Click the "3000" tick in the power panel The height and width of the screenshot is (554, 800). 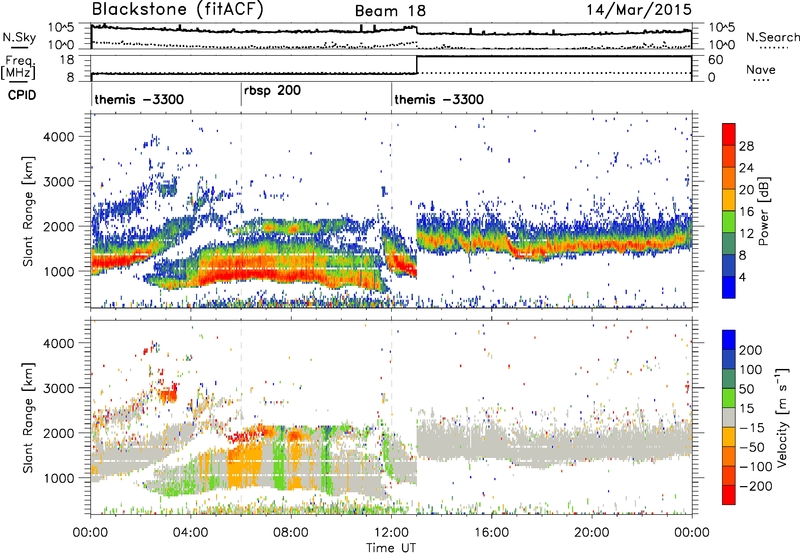coord(58,182)
